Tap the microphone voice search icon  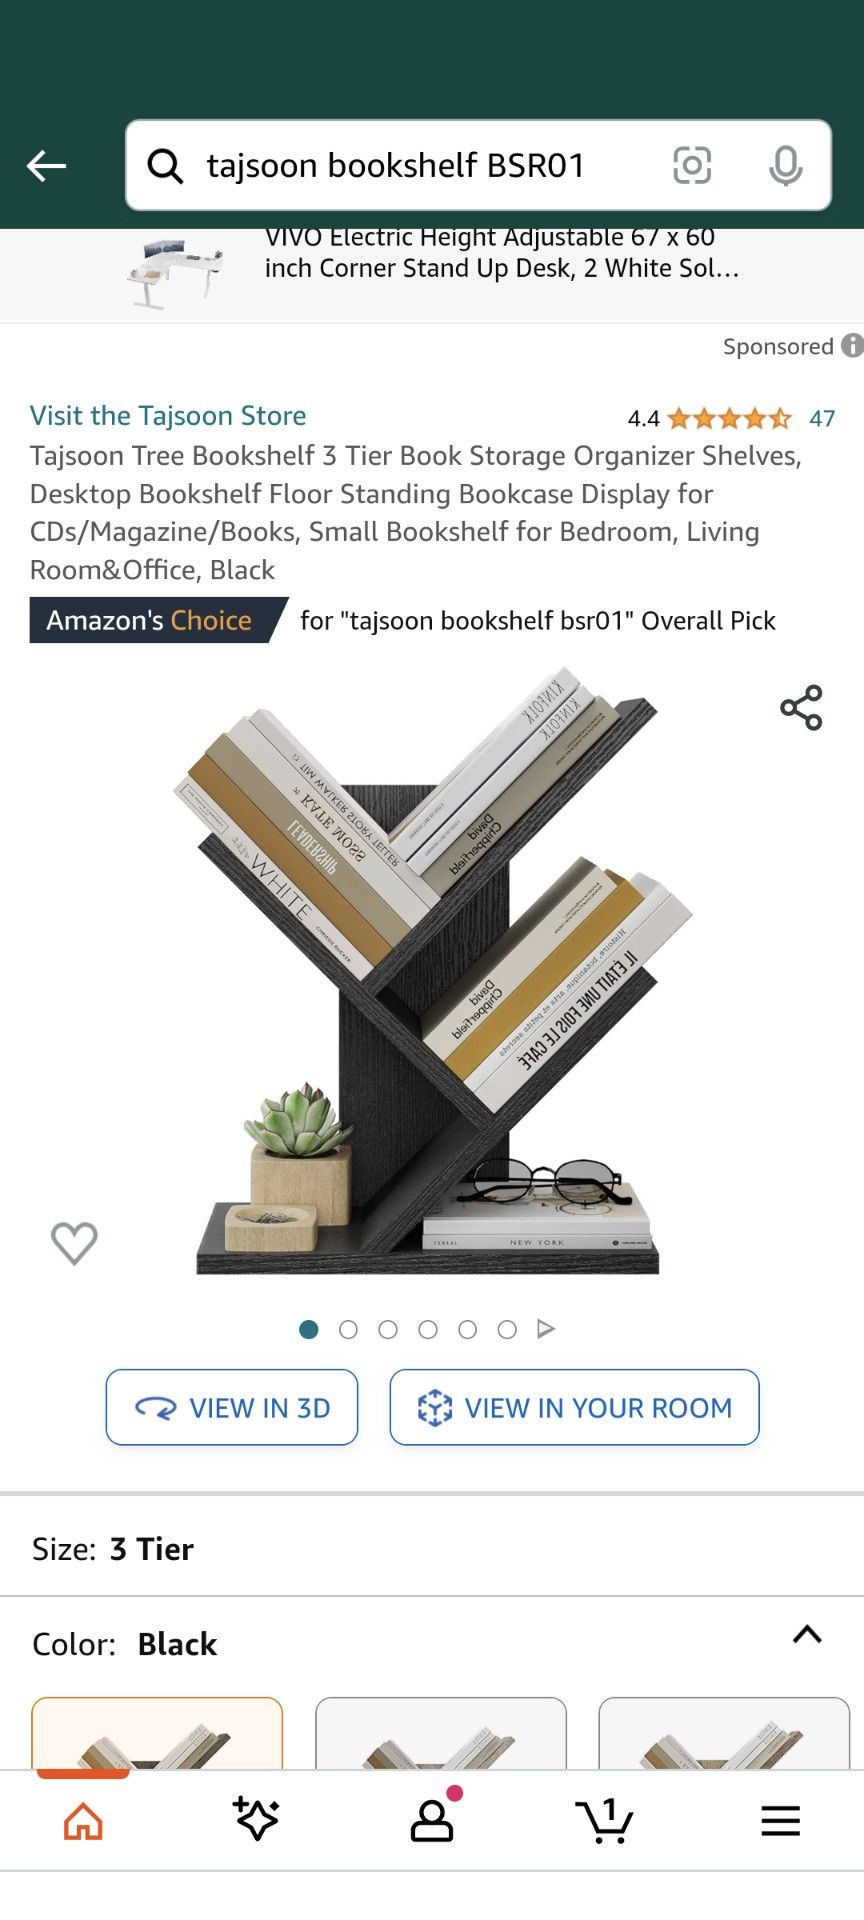tap(786, 165)
